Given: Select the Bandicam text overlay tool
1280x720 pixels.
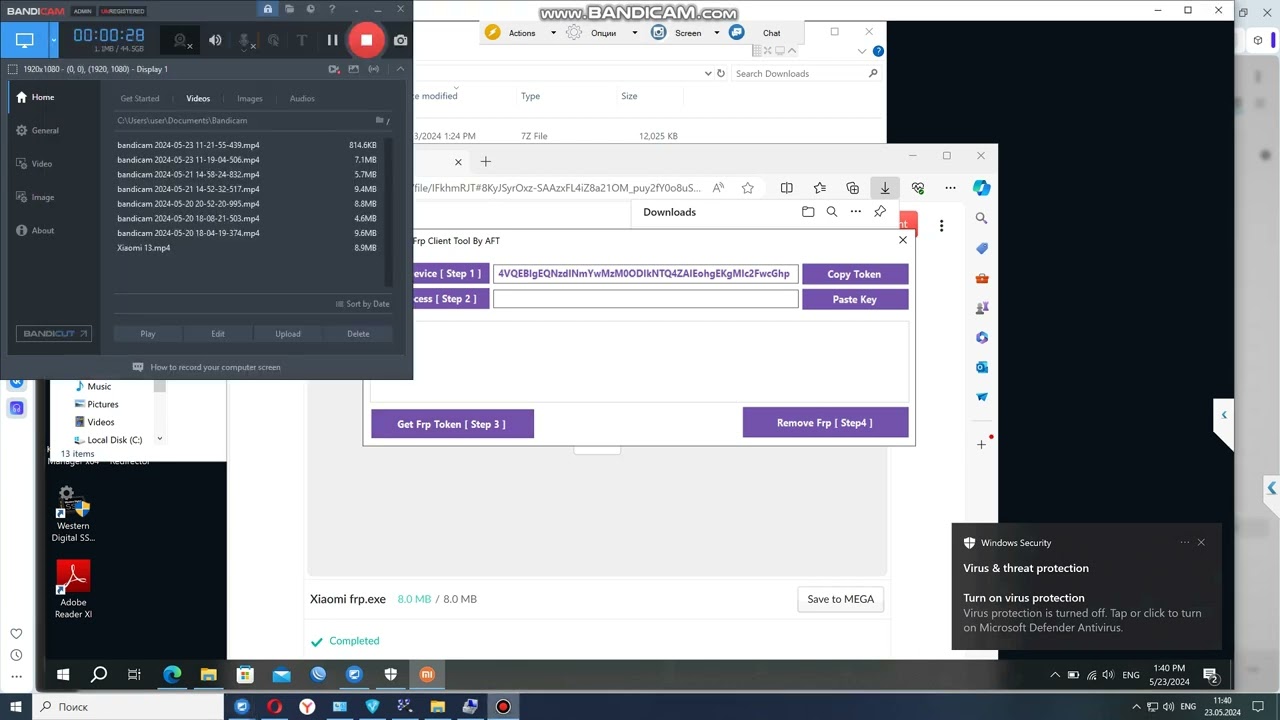Looking at the screenshot, I should (301, 40).
